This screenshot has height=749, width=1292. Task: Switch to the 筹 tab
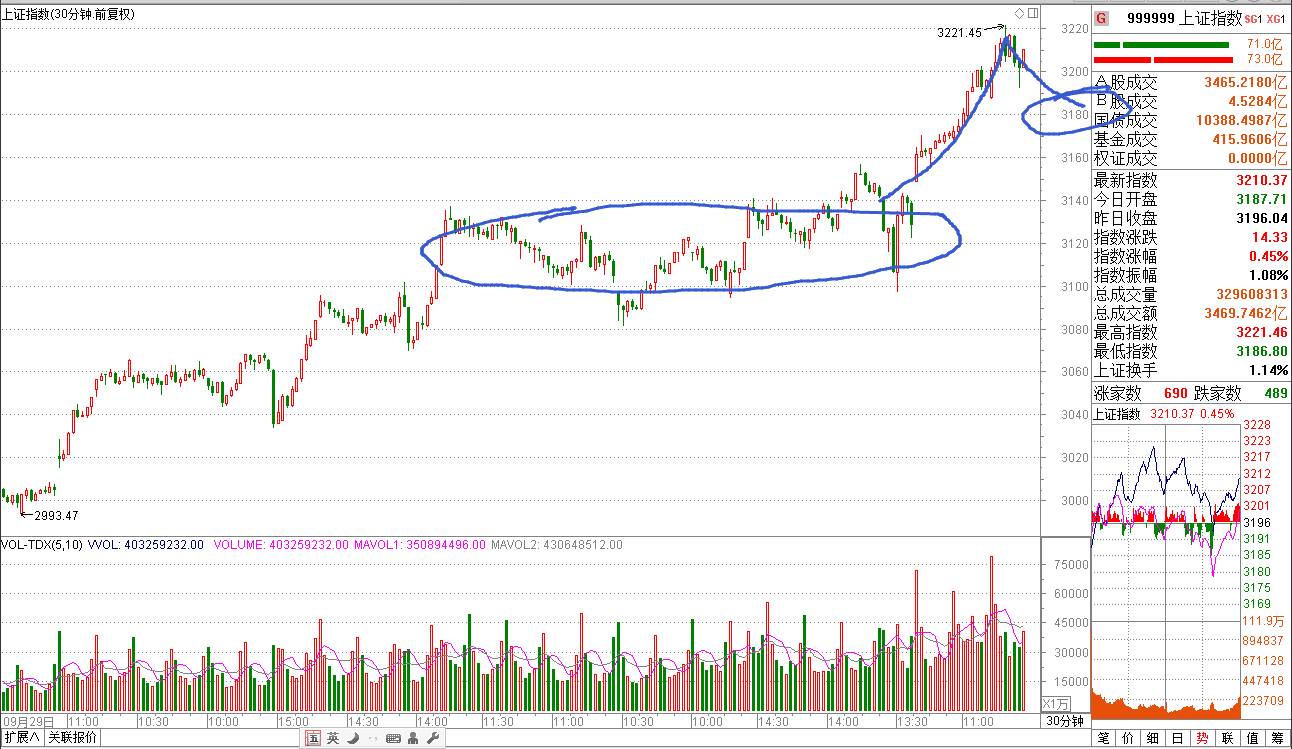(1277, 738)
